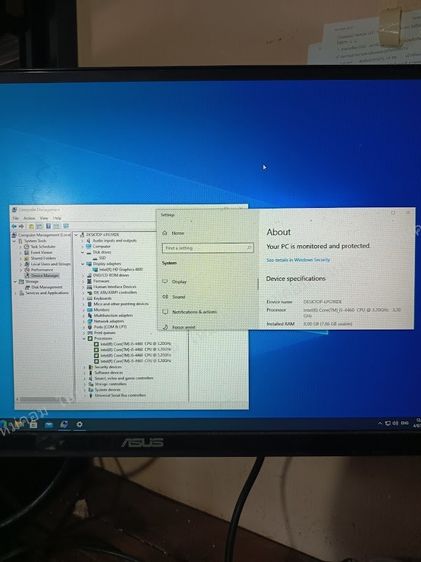The width and height of the screenshot is (421, 562).
Task: Show hidden icons in system tray
Action: (380, 423)
